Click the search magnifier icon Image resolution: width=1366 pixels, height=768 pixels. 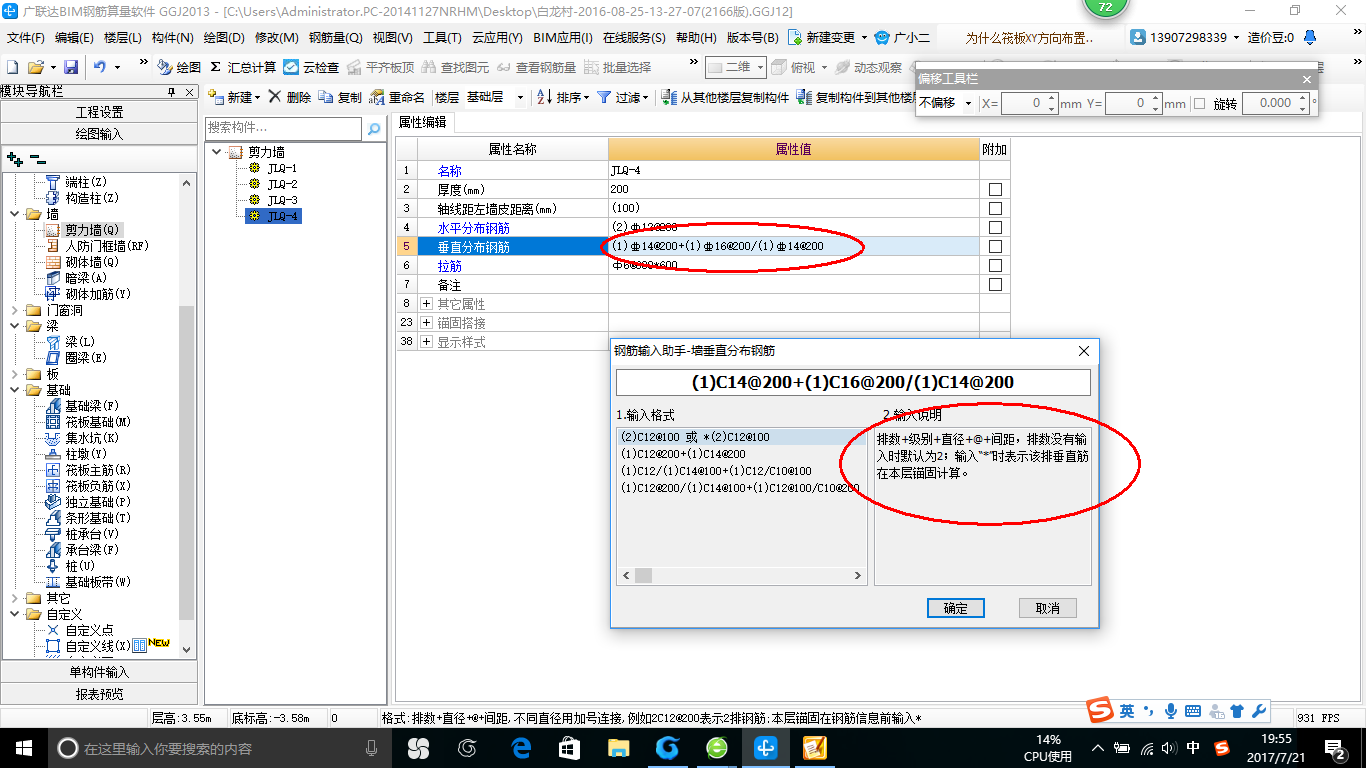(x=374, y=128)
